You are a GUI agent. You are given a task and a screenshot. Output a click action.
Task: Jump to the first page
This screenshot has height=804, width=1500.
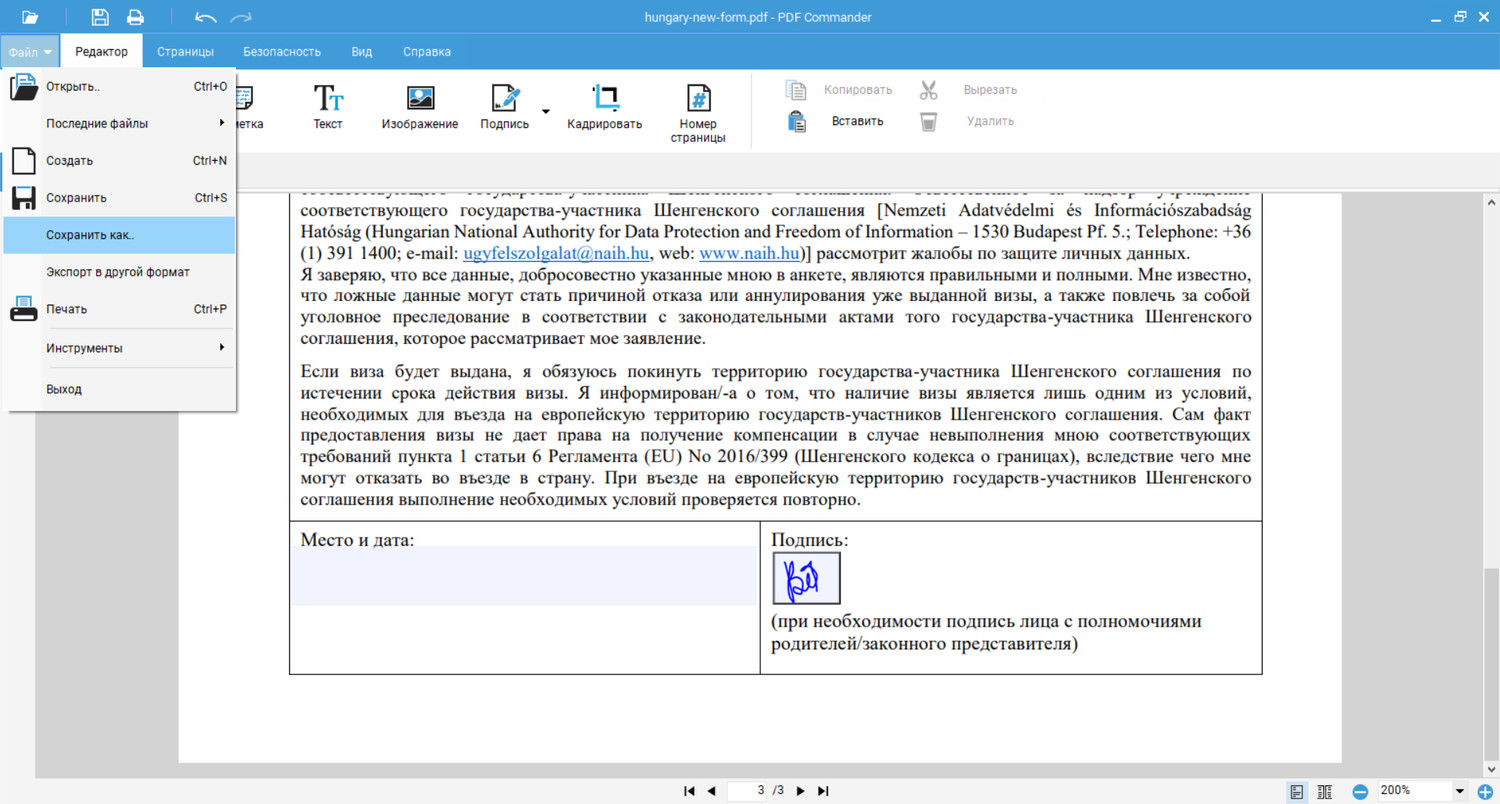[689, 791]
